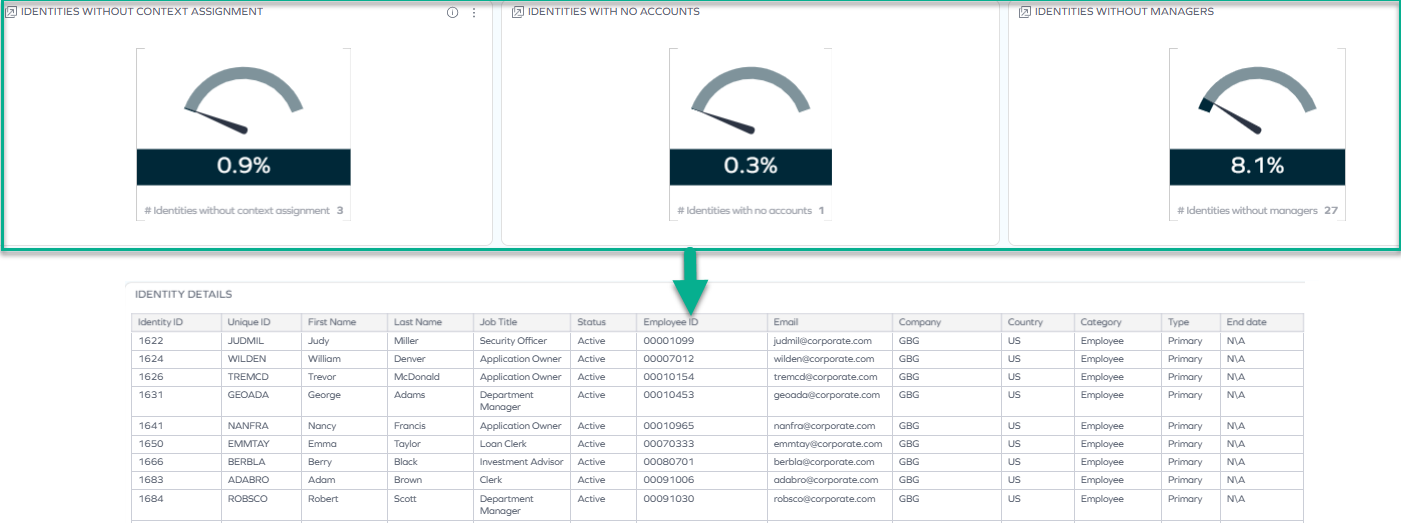Sort by Unique ID column header
The height and width of the screenshot is (525, 1401).
point(261,322)
